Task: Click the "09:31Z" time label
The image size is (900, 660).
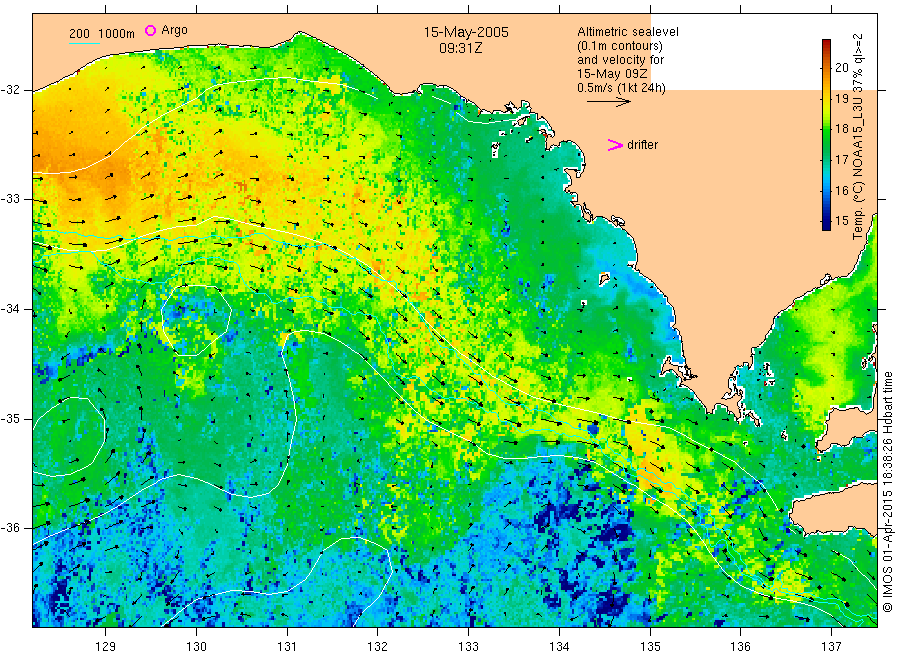Action: tap(460, 48)
